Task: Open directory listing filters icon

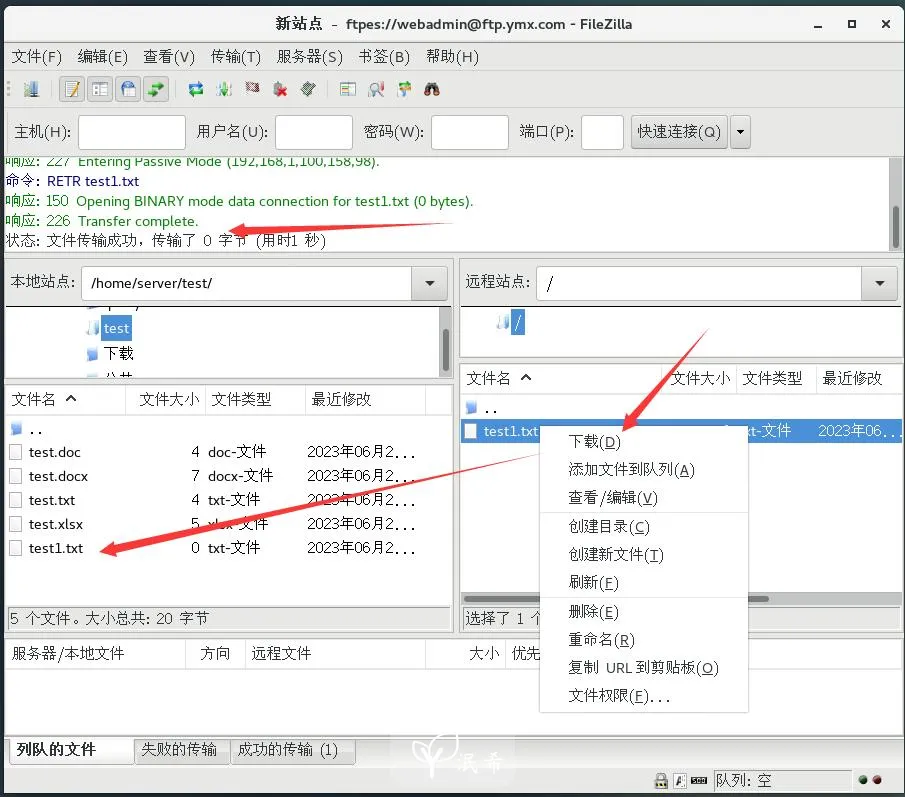Action: point(347,89)
